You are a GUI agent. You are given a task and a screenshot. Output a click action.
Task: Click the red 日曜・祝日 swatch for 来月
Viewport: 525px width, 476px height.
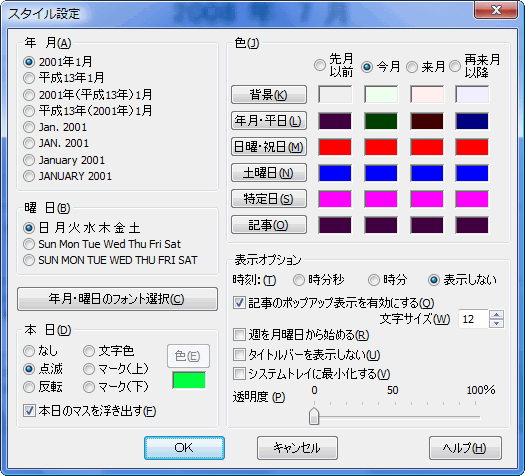[x=427, y=147]
